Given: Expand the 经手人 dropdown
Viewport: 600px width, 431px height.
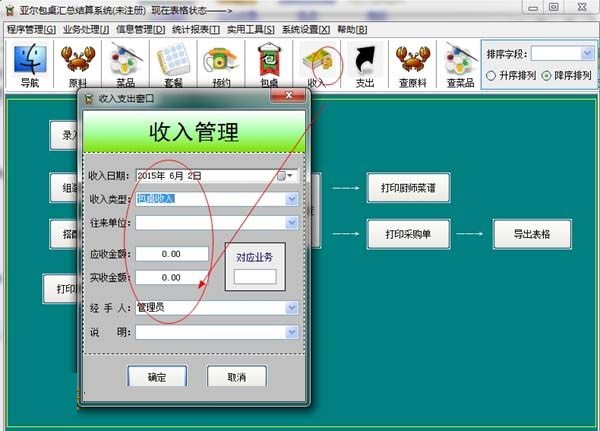Looking at the screenshot, I should point(292,307).
